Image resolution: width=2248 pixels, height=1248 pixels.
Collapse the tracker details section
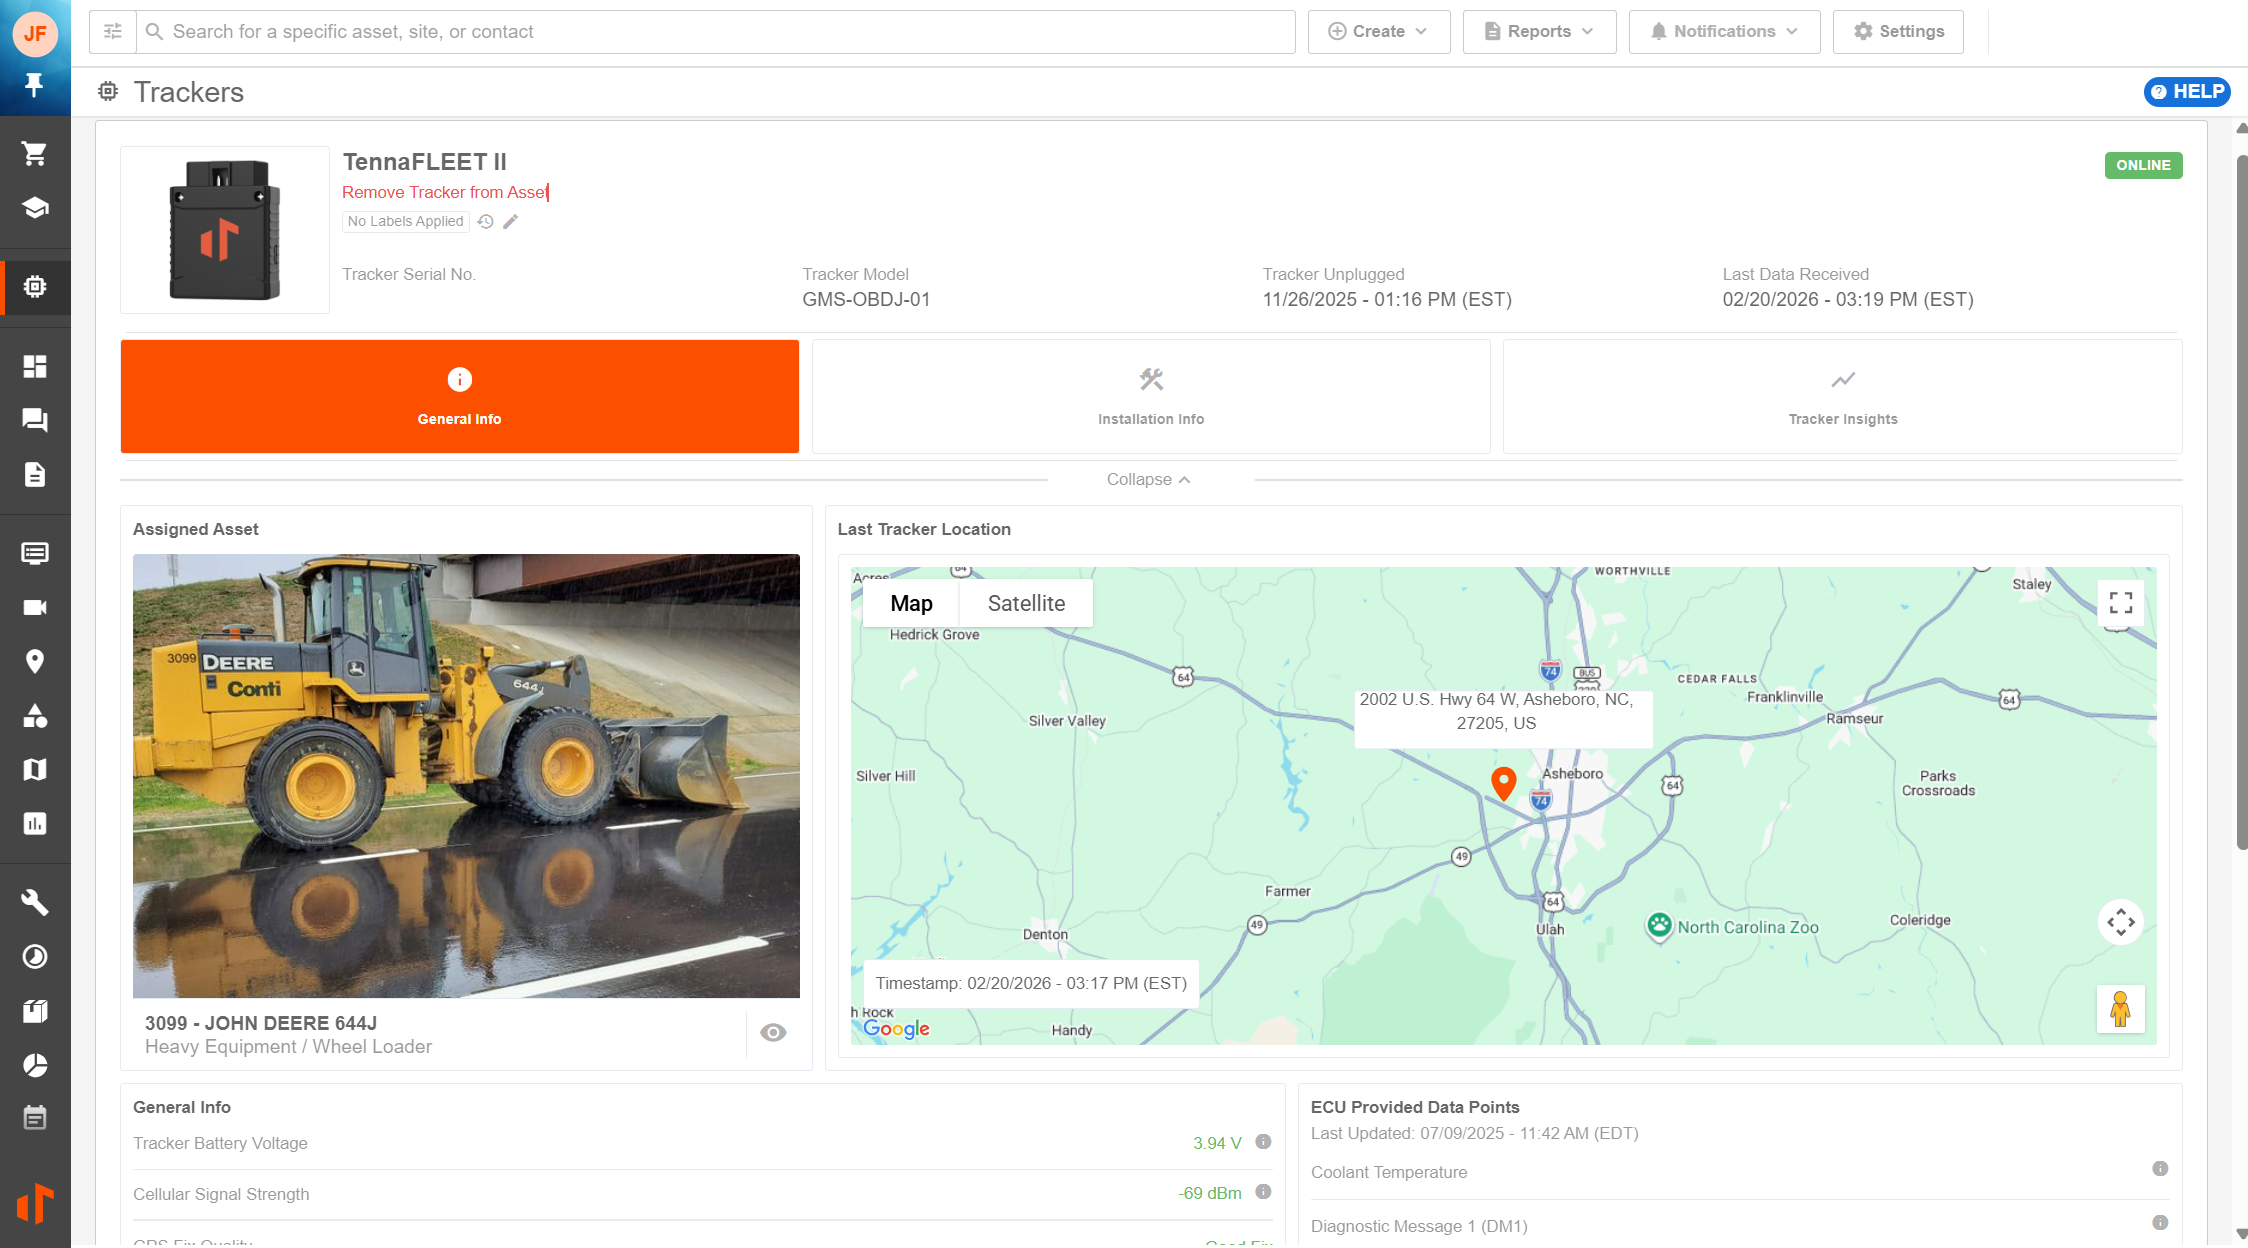[1148, 480]
